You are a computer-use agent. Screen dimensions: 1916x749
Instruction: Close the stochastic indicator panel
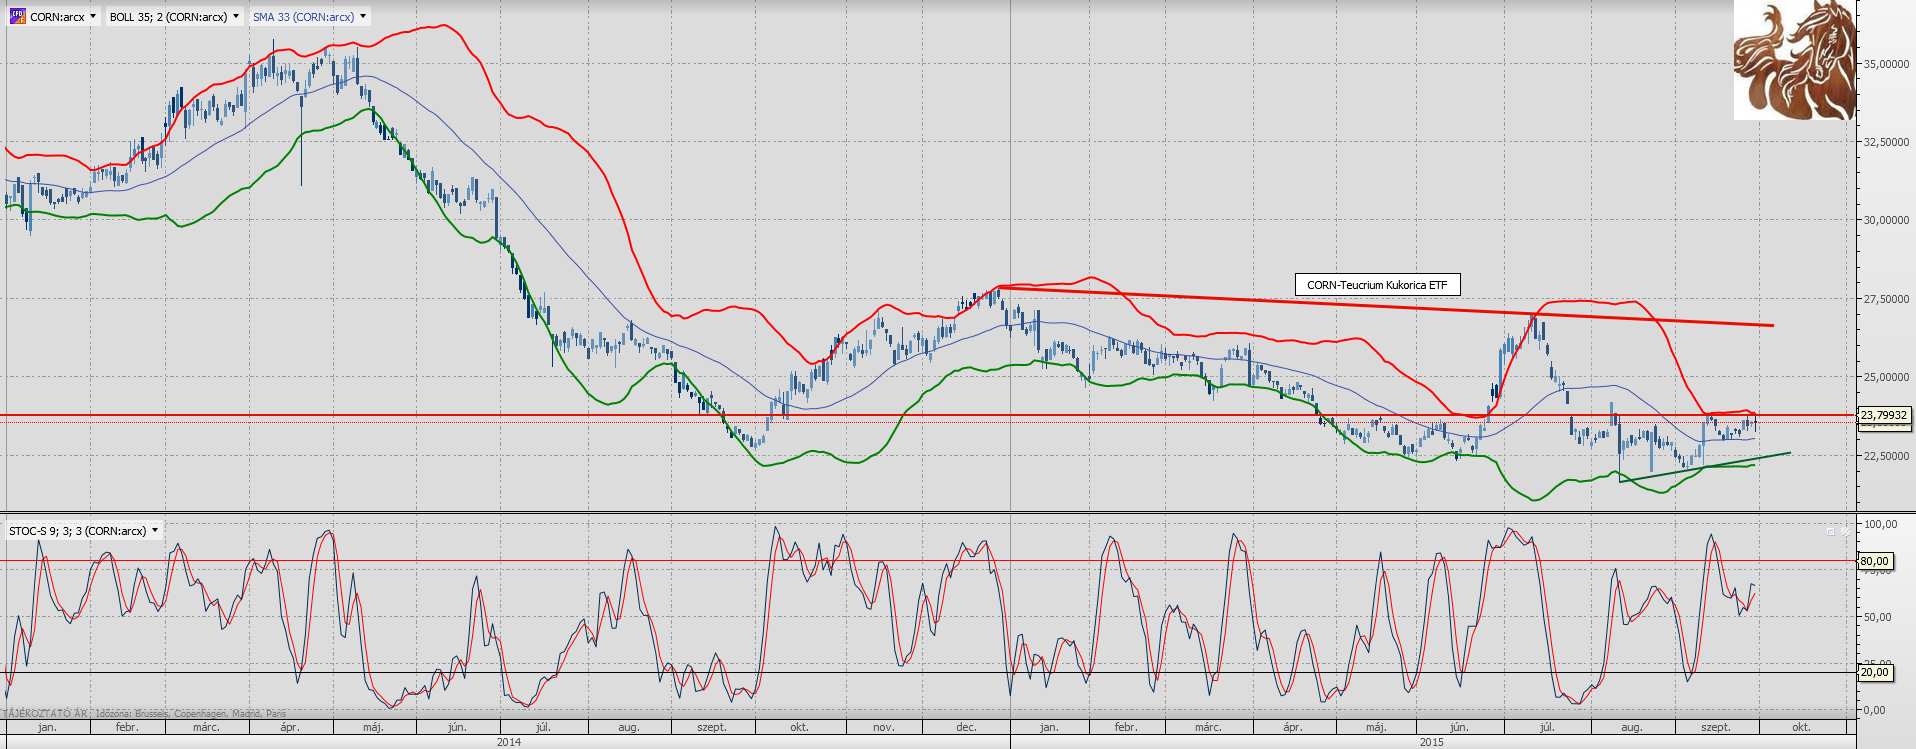tap(1846, 531)
